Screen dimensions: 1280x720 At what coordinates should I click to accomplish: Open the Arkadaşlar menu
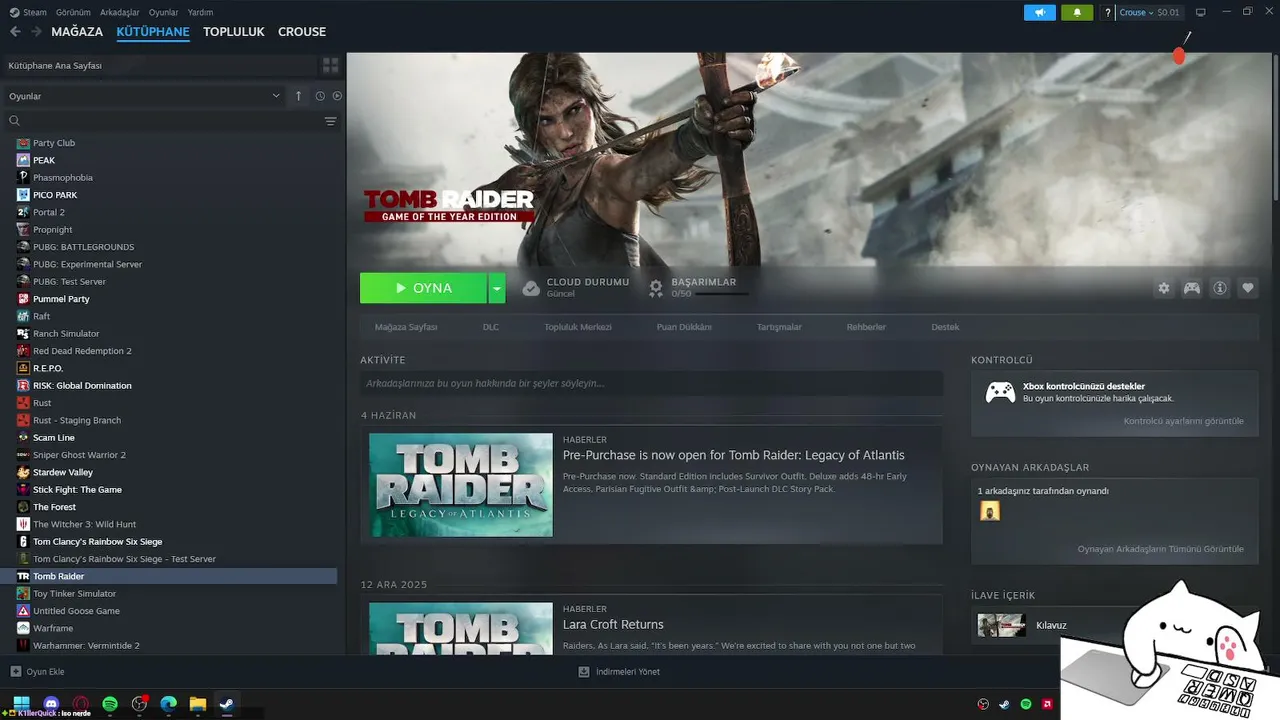click(120, 12)
